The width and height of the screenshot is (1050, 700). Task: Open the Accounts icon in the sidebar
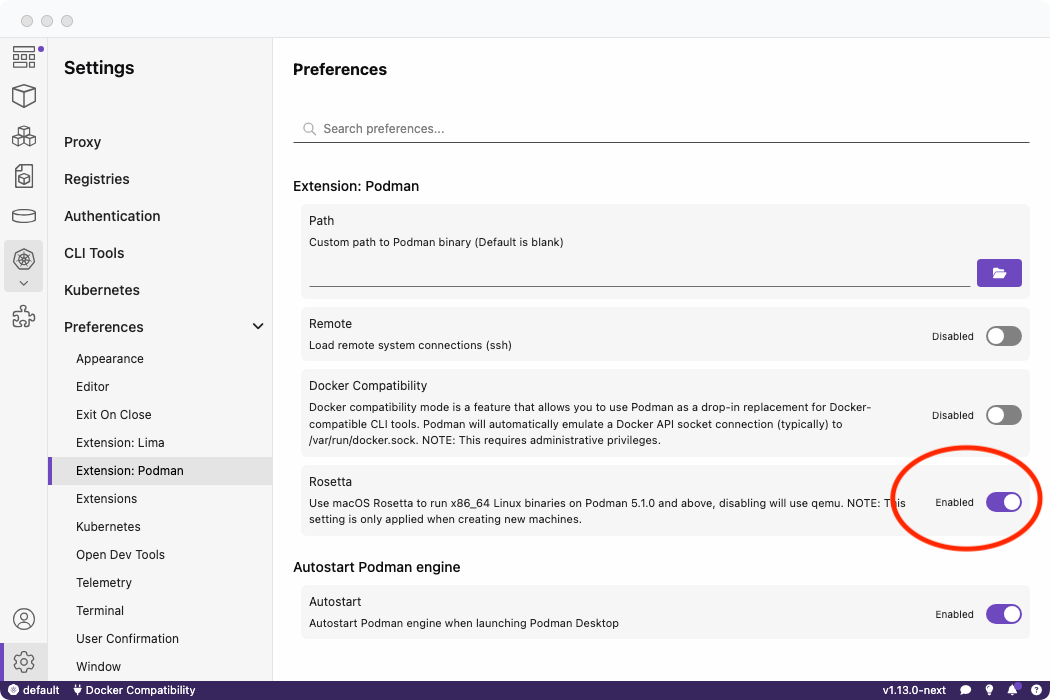(24, 620)
